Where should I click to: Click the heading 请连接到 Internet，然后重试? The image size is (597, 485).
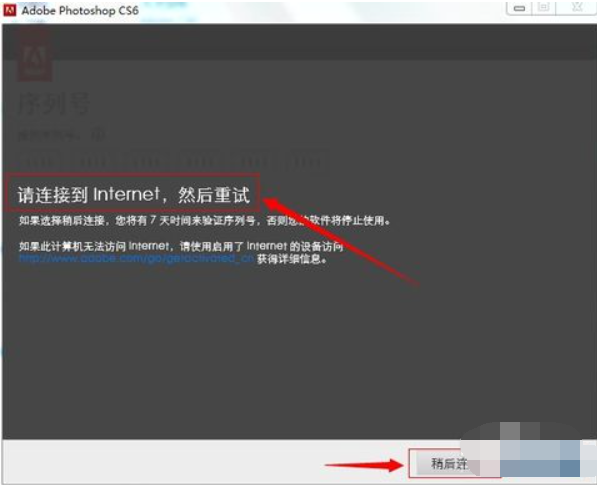tap(133, 195)
